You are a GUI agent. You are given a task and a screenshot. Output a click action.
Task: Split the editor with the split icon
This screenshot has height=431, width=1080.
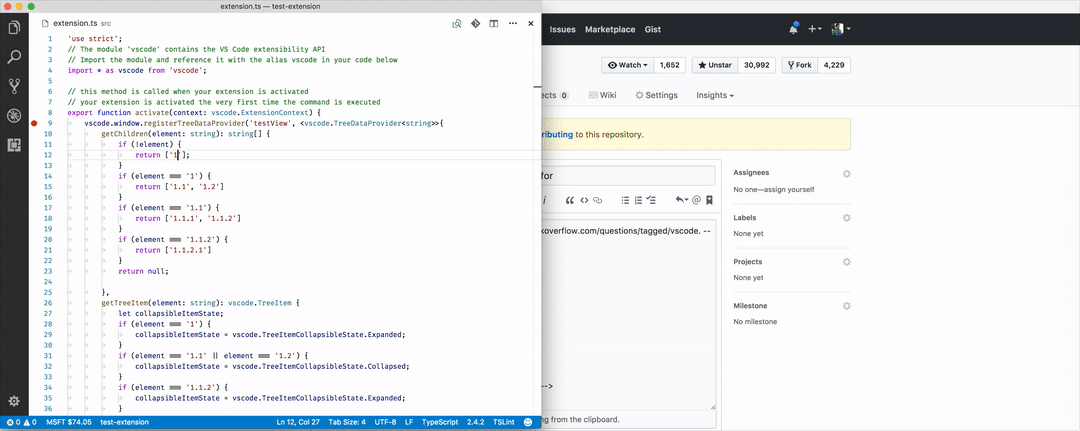click(x=494, y=23)
